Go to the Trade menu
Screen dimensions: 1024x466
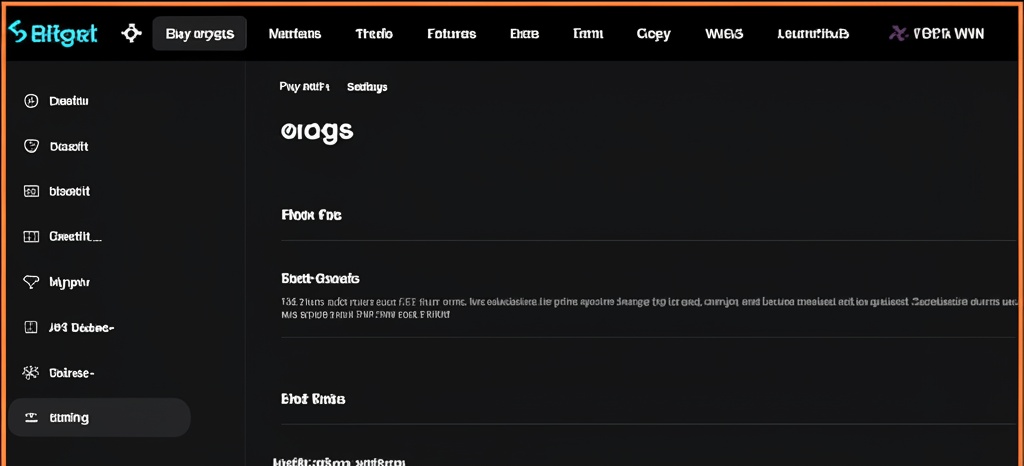374,34
